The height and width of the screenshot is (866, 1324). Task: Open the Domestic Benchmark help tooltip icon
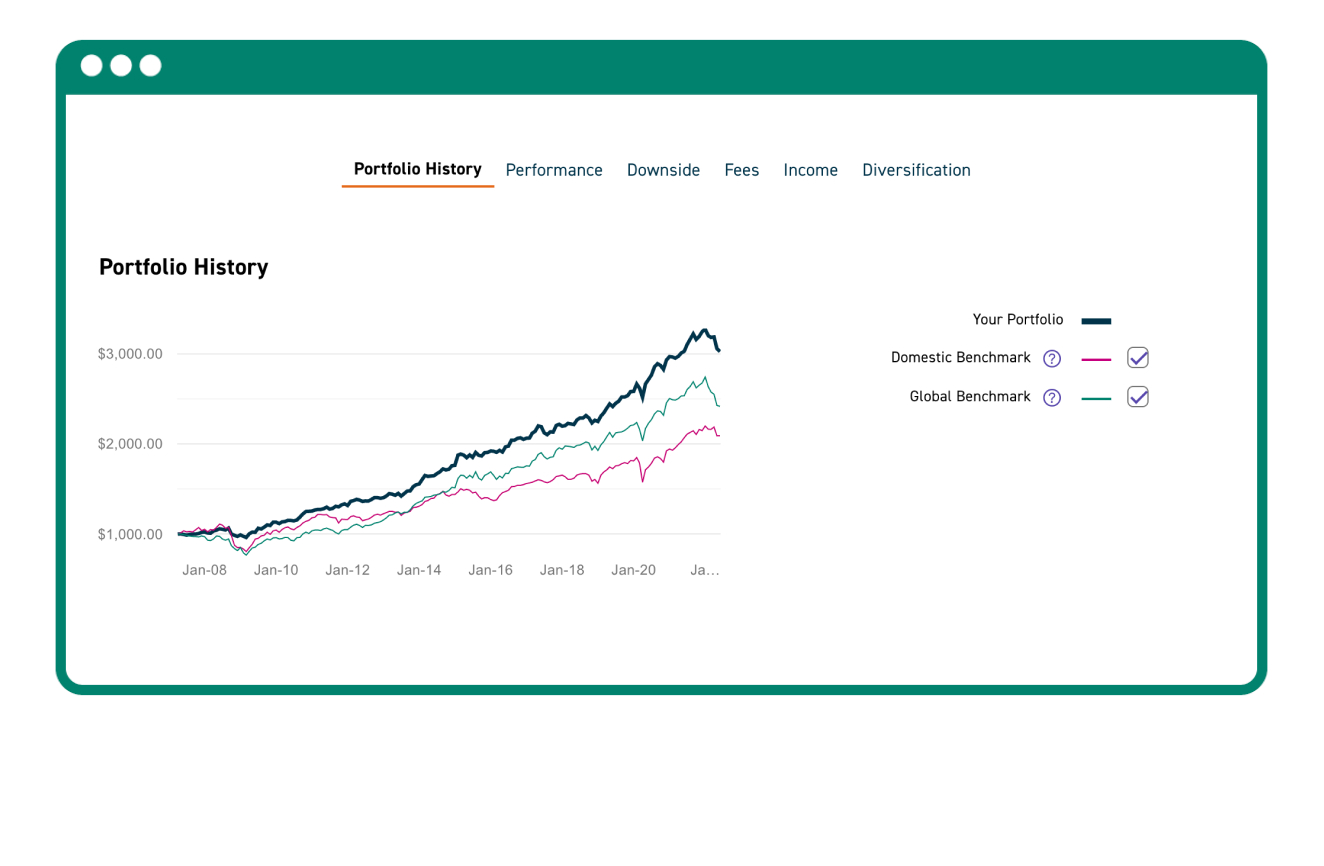1051,358
